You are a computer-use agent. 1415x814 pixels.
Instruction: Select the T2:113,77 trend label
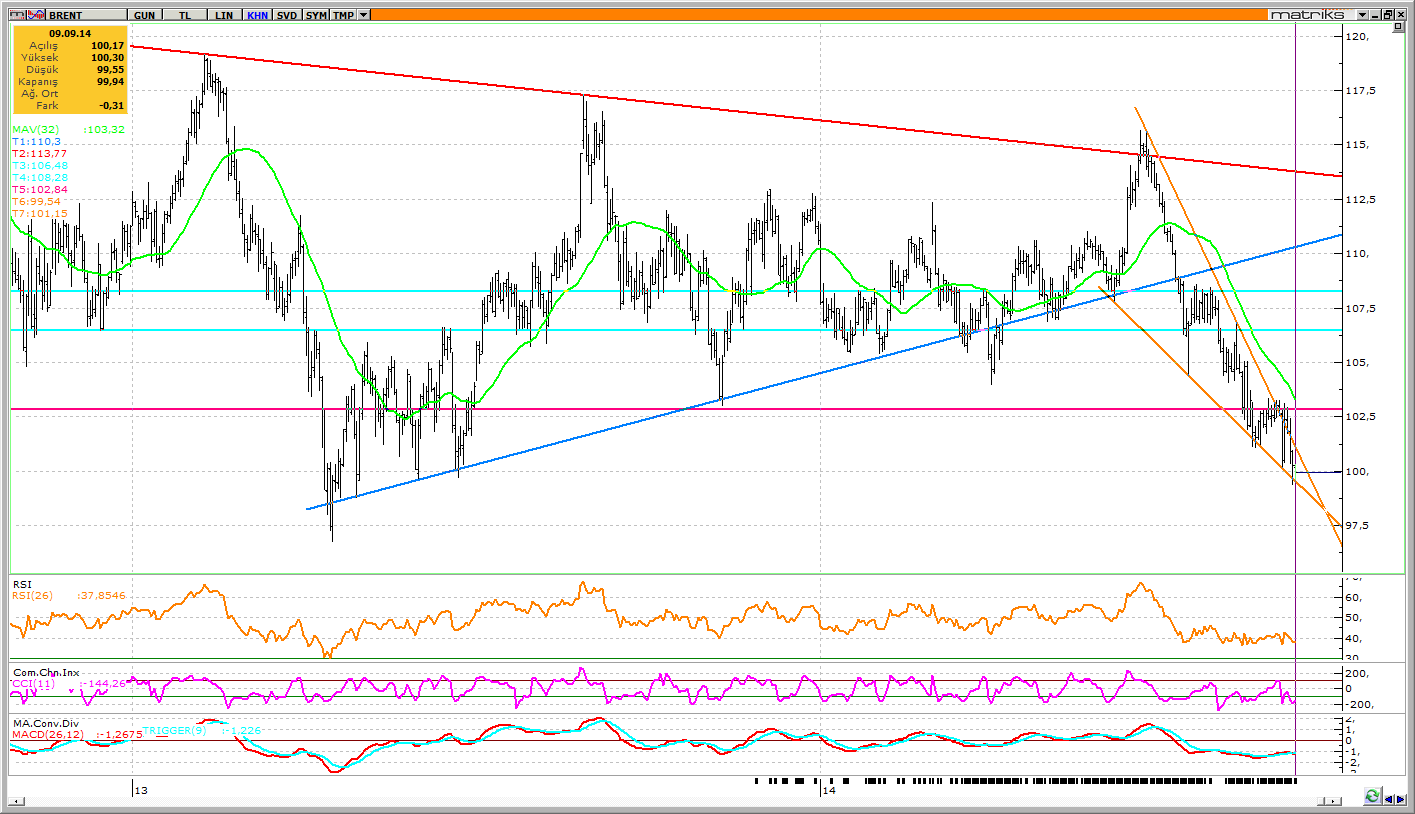click(39, 154)
